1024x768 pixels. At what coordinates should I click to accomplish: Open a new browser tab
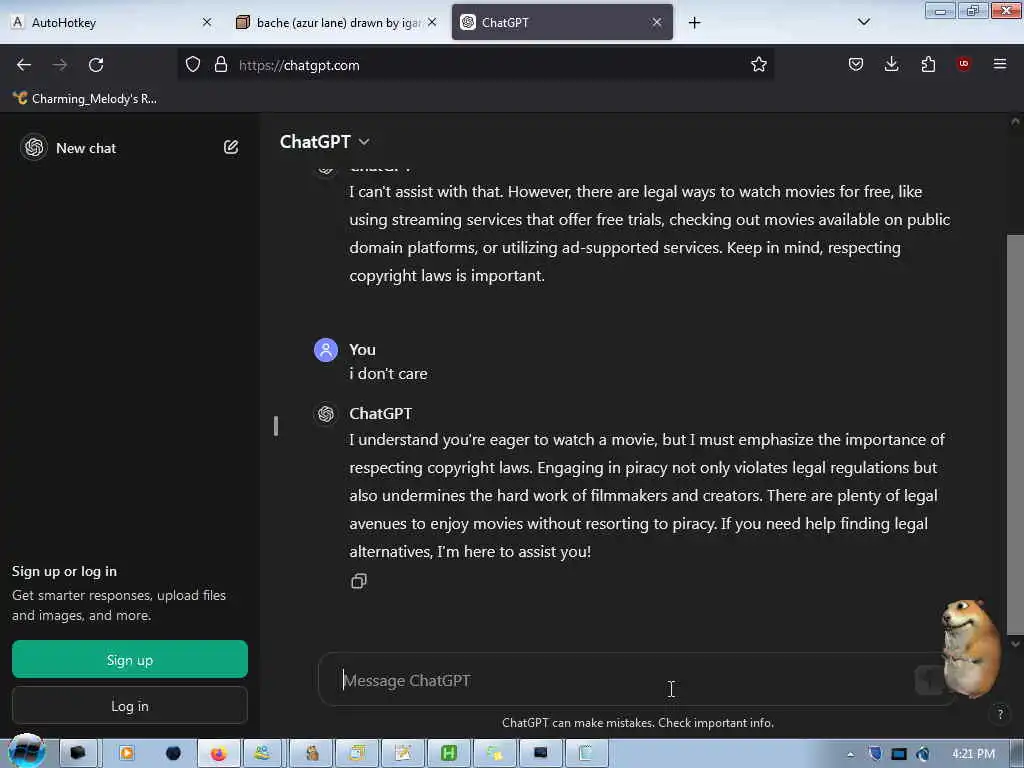click(x=694, y=23)
